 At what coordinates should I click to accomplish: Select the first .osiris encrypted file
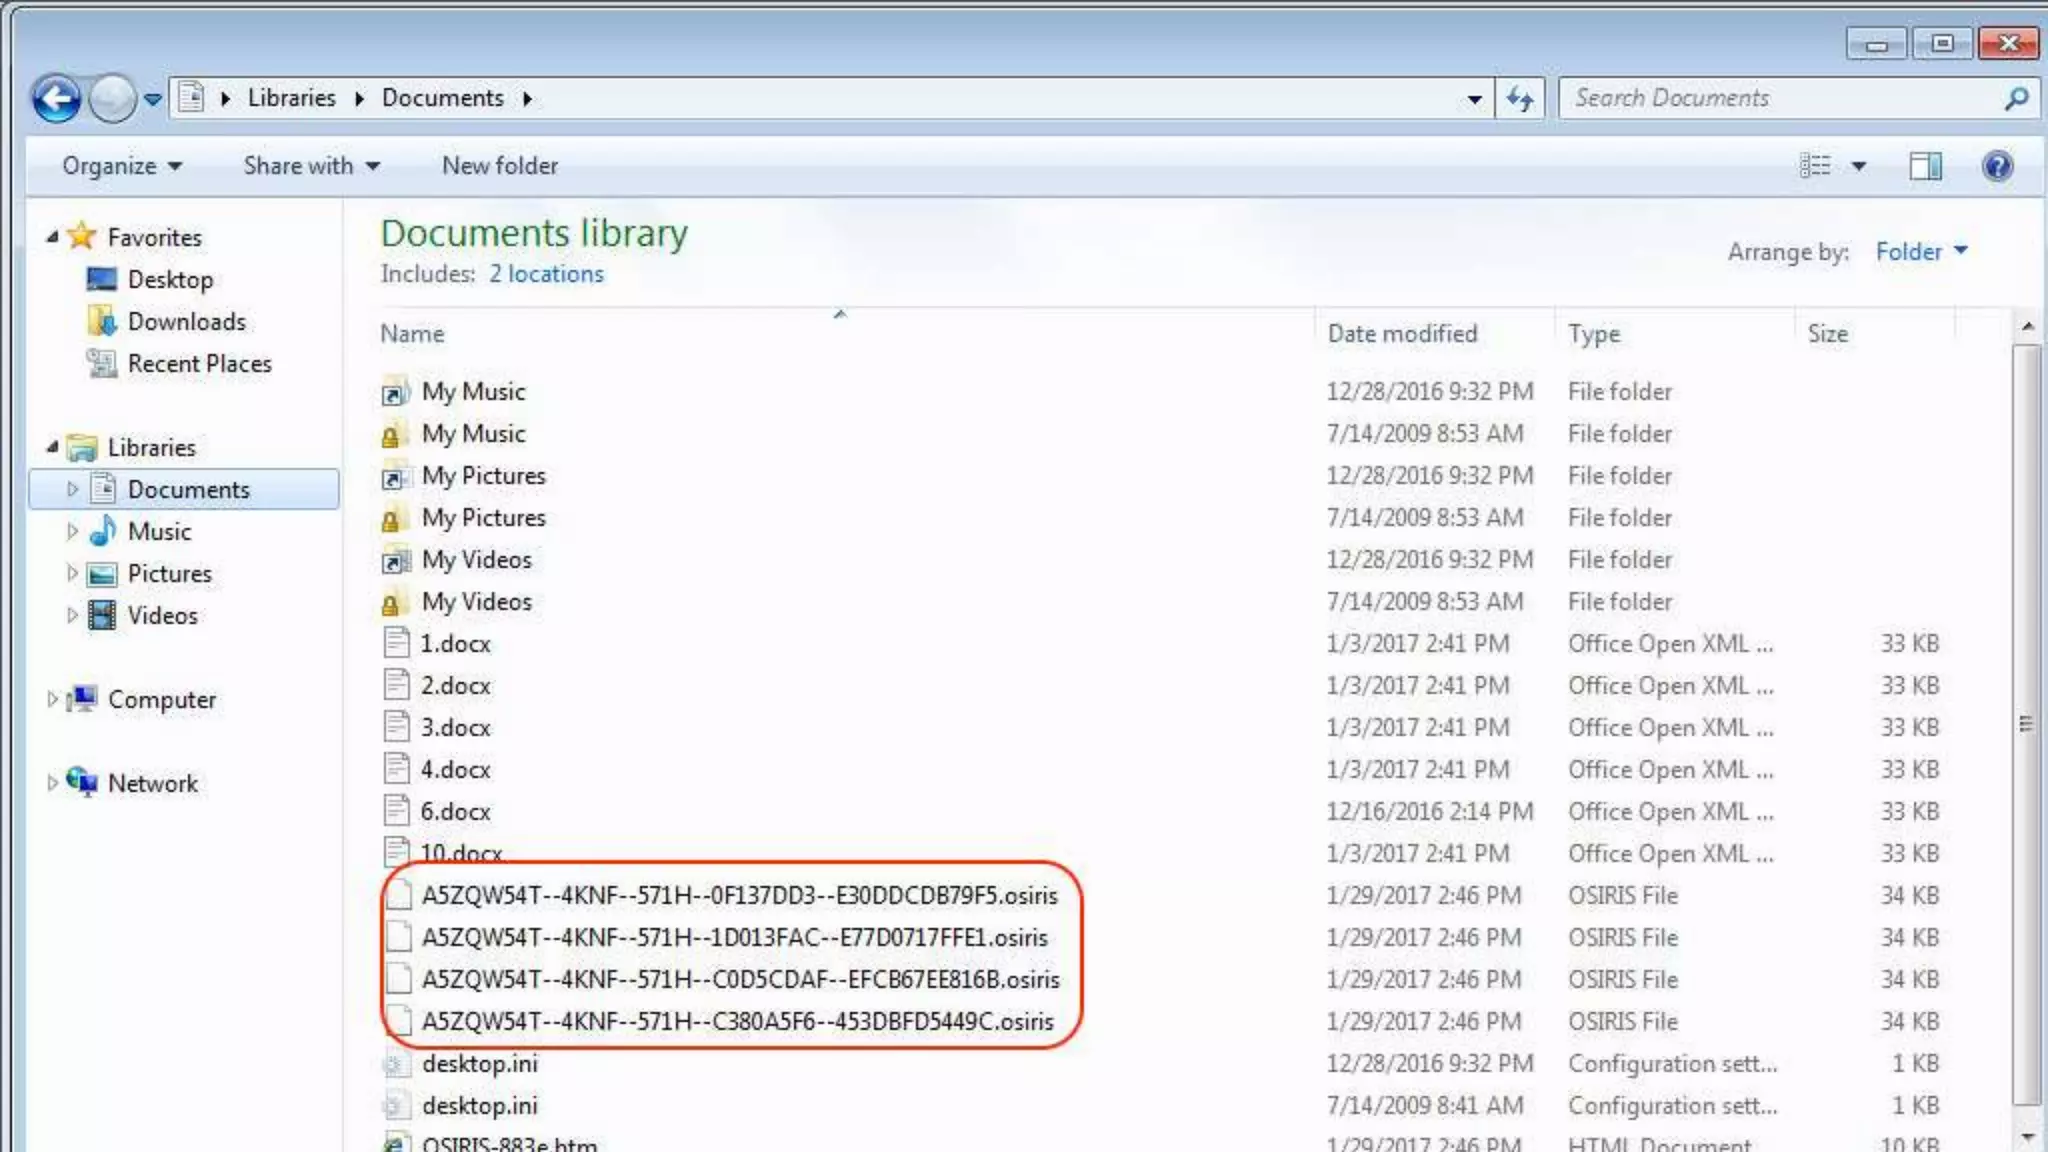pyautogui.click(x=738, y=896)
